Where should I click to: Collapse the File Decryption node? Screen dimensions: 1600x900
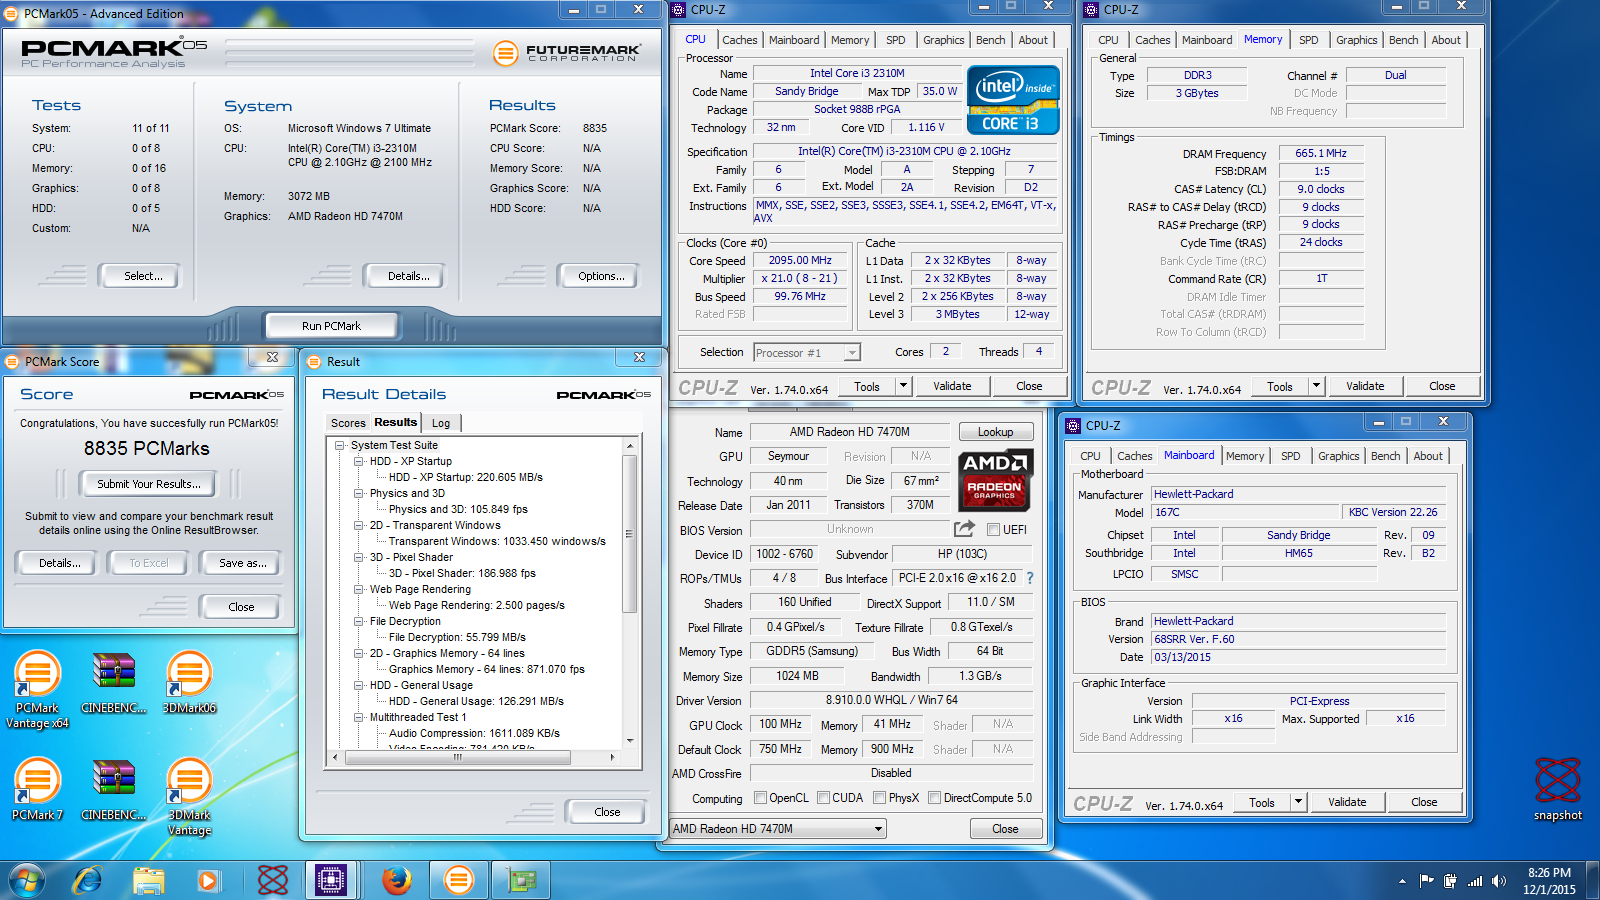(x=359, y=621)
